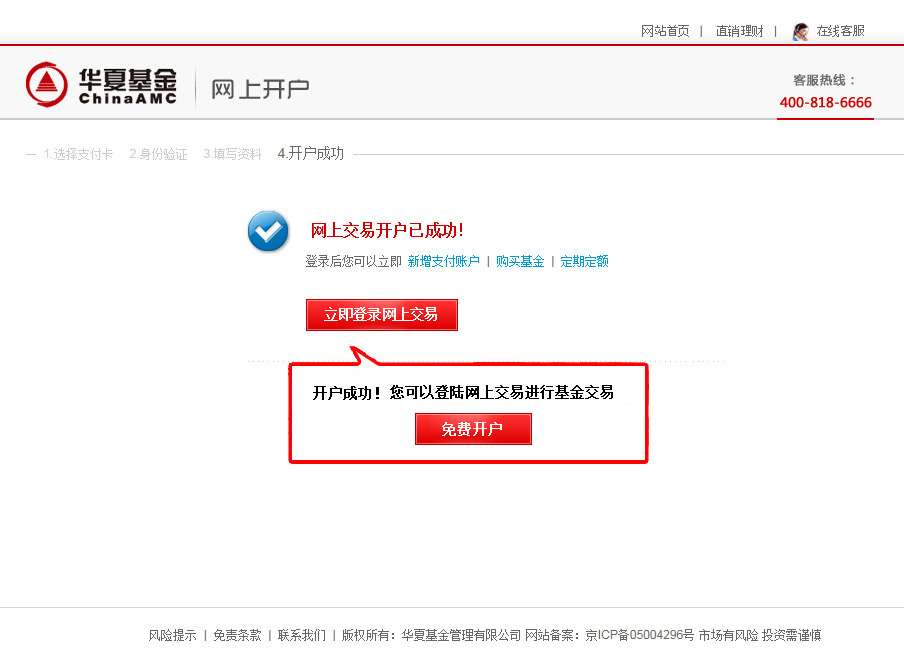Click the online customer service avatar icon
This screenshot has height=660, width=904.
pyautogui.click(x=800, y=32)
